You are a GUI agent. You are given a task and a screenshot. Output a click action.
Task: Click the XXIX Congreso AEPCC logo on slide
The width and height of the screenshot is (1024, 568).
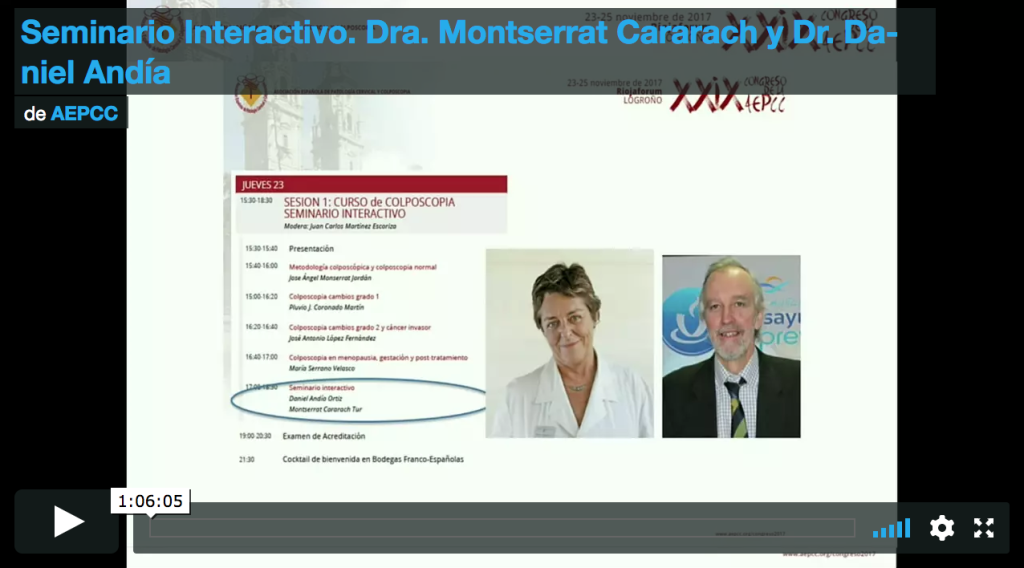coord(728,95)
